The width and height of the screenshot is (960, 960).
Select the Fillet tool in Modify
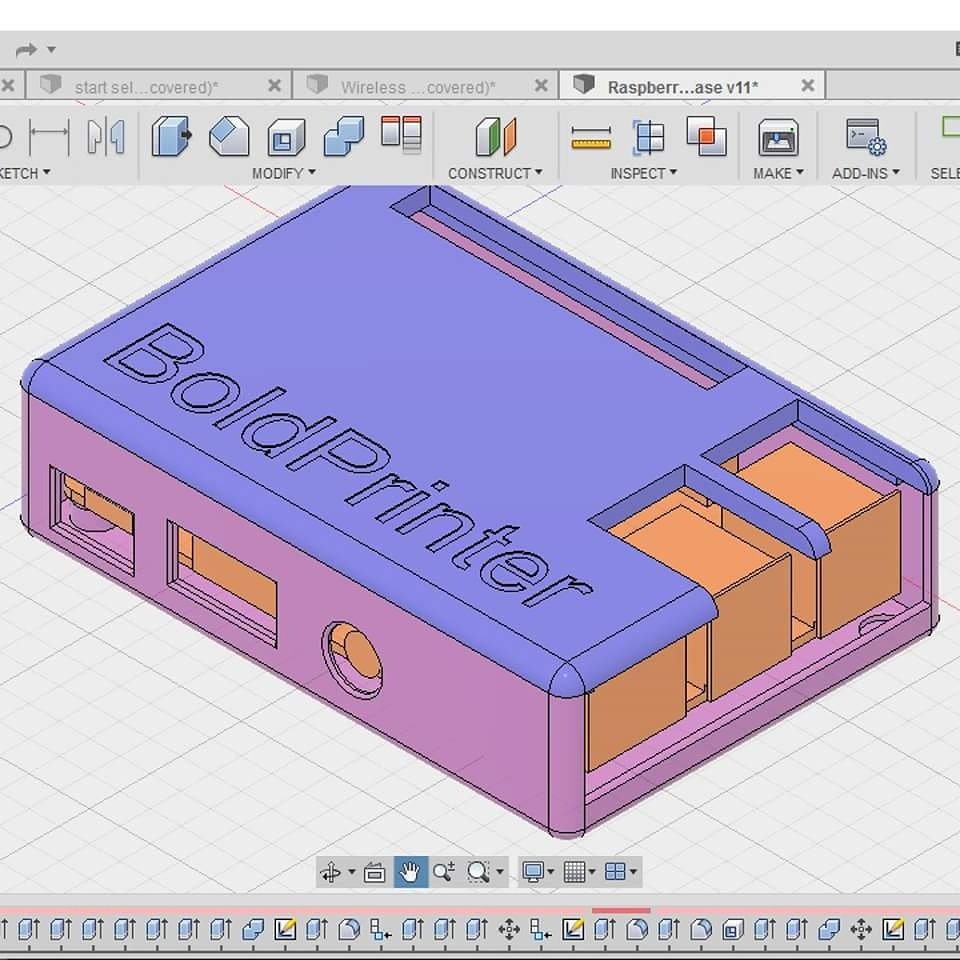point(229,136)
